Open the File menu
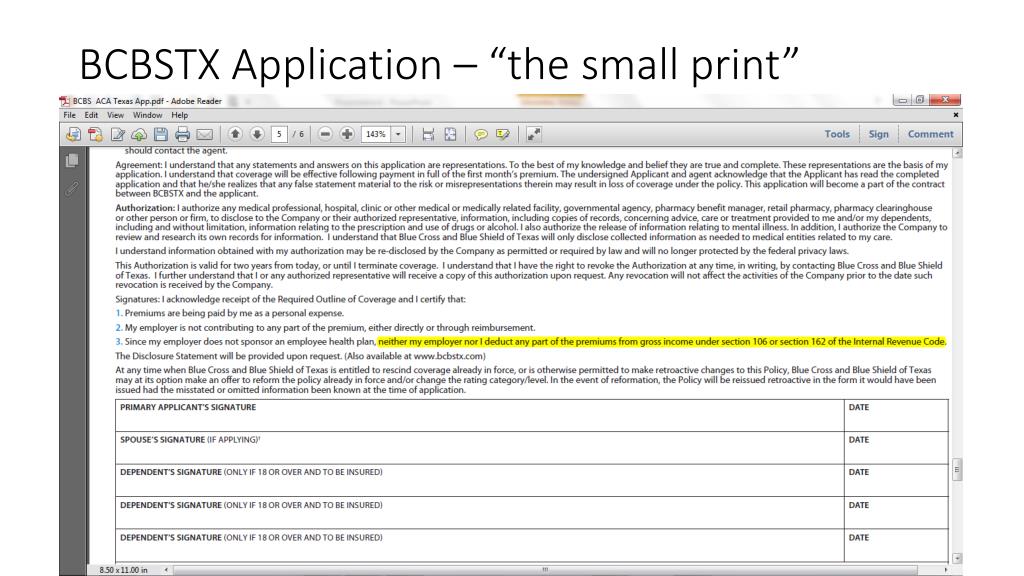Screen dimensions: 1024x576 (69, 115)
